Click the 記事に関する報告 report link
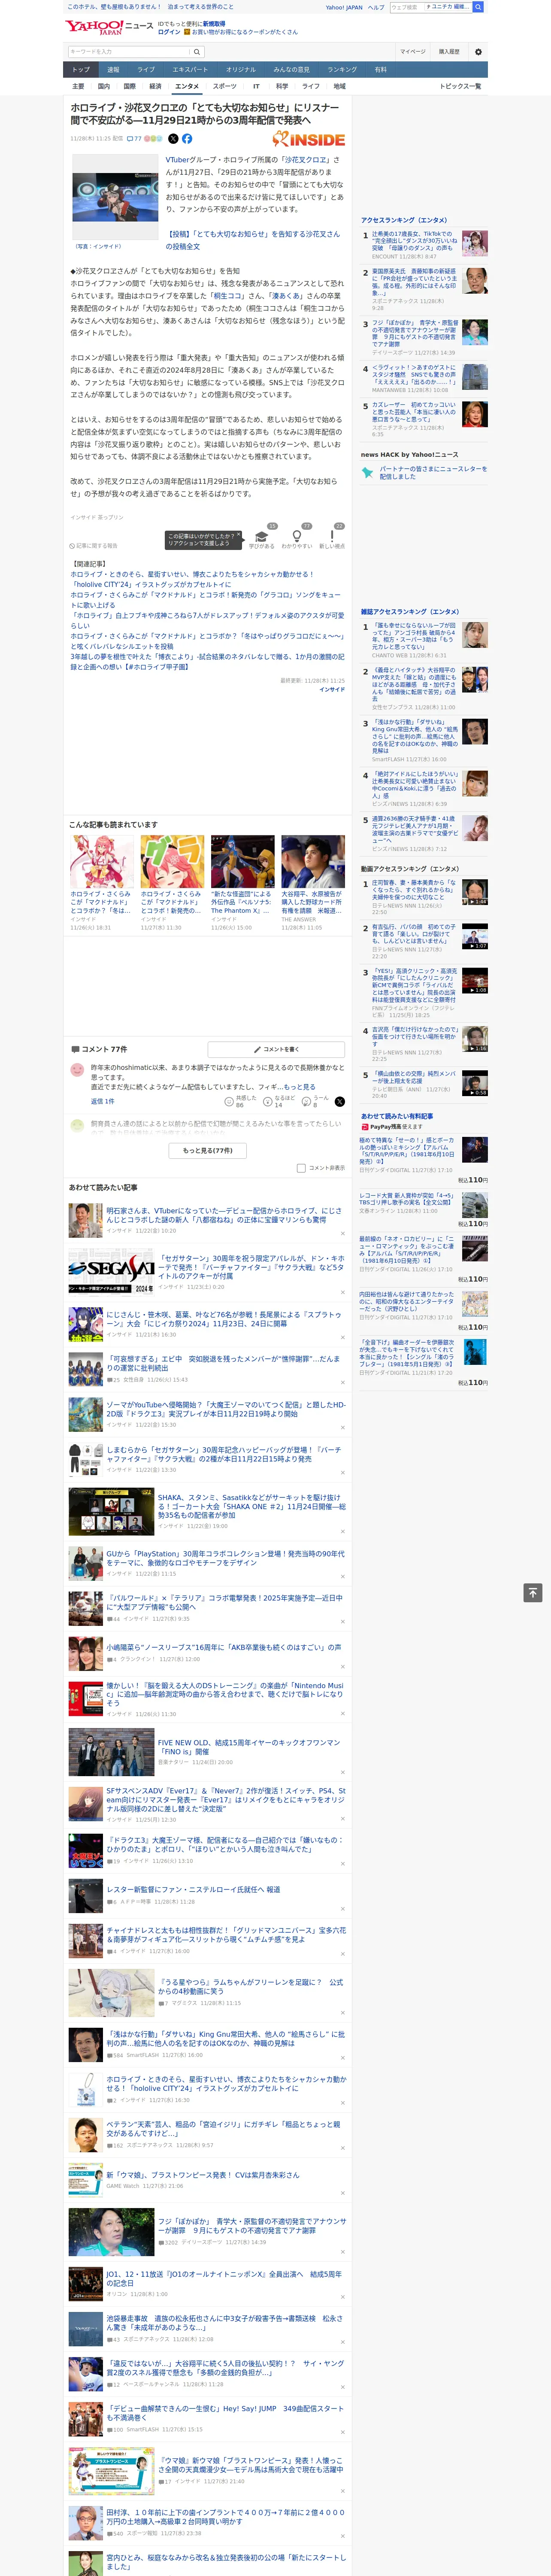 [x=94, y=546]
